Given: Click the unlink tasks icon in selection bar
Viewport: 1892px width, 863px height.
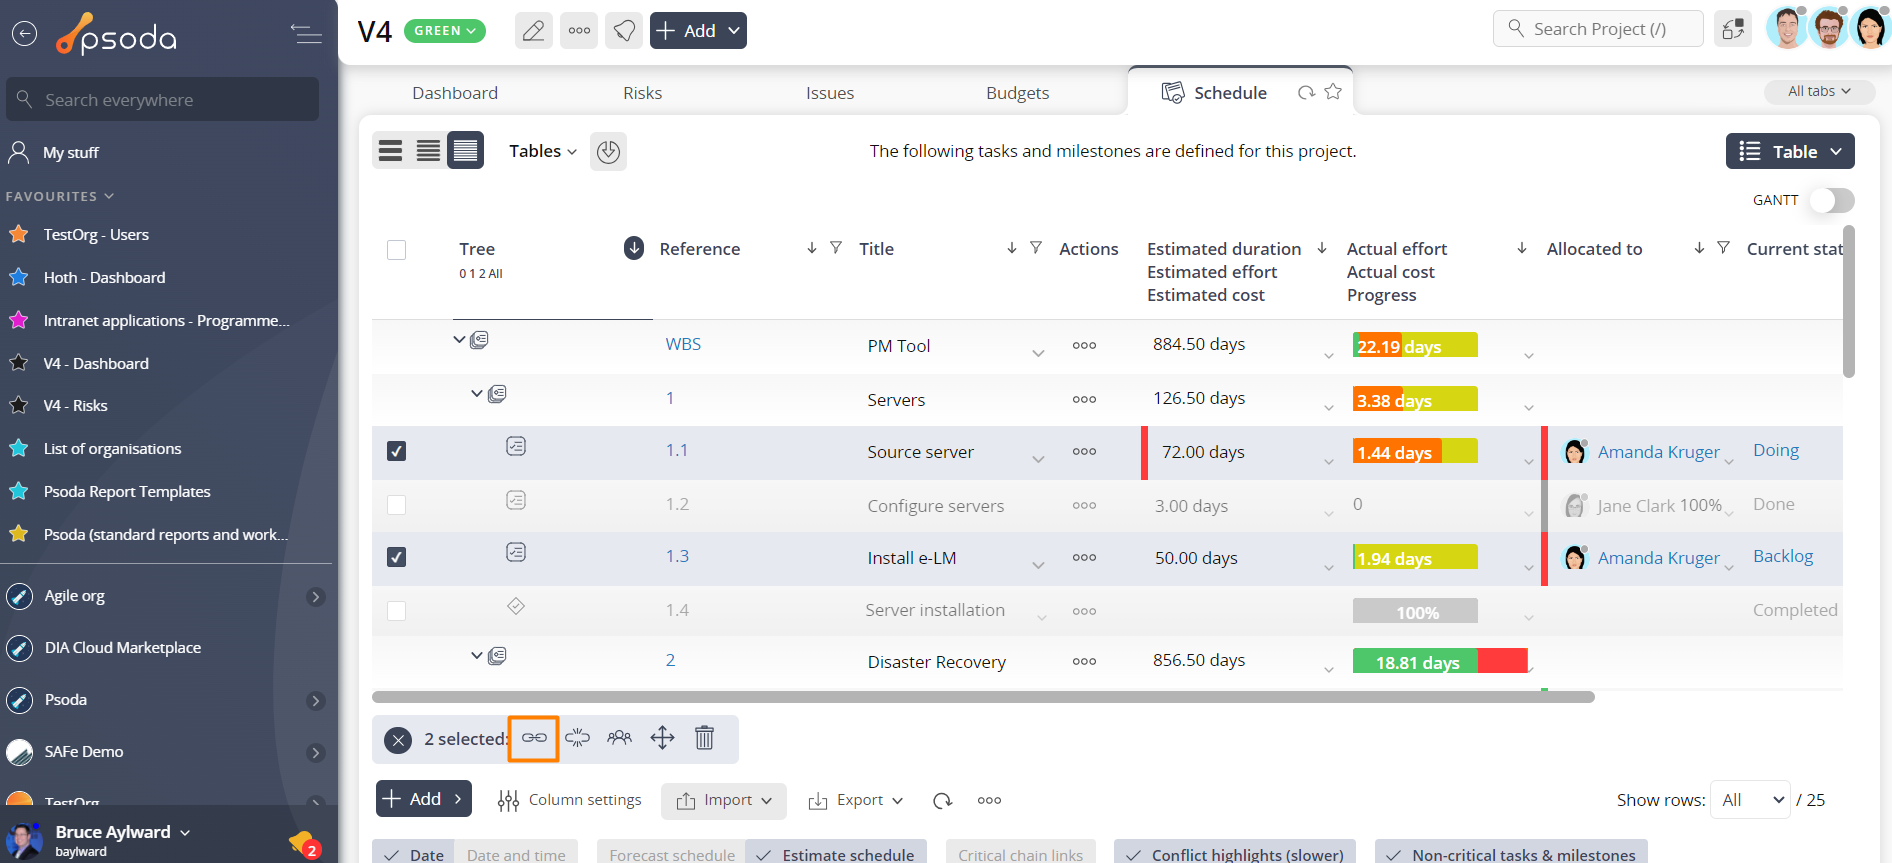Looking at the screenshot, I should point(578,738).
